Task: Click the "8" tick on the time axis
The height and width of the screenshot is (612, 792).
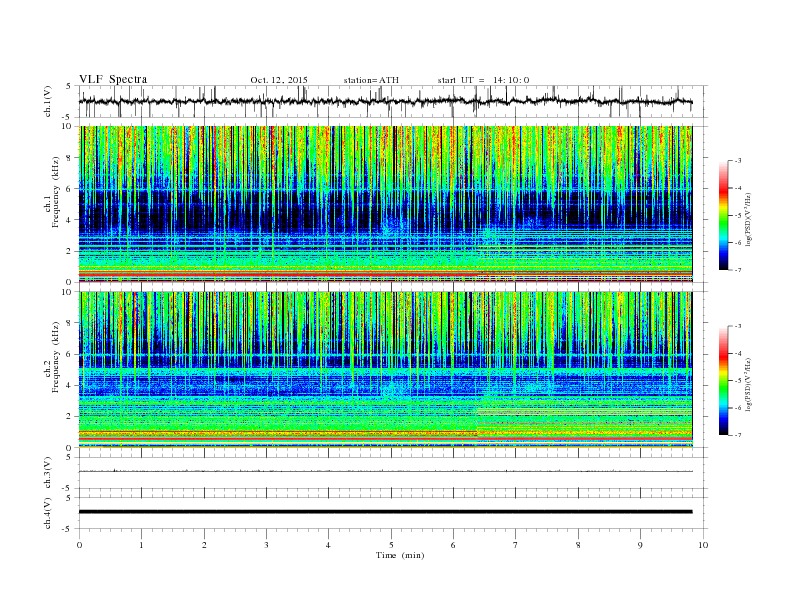Action: [x=578, y=545]
